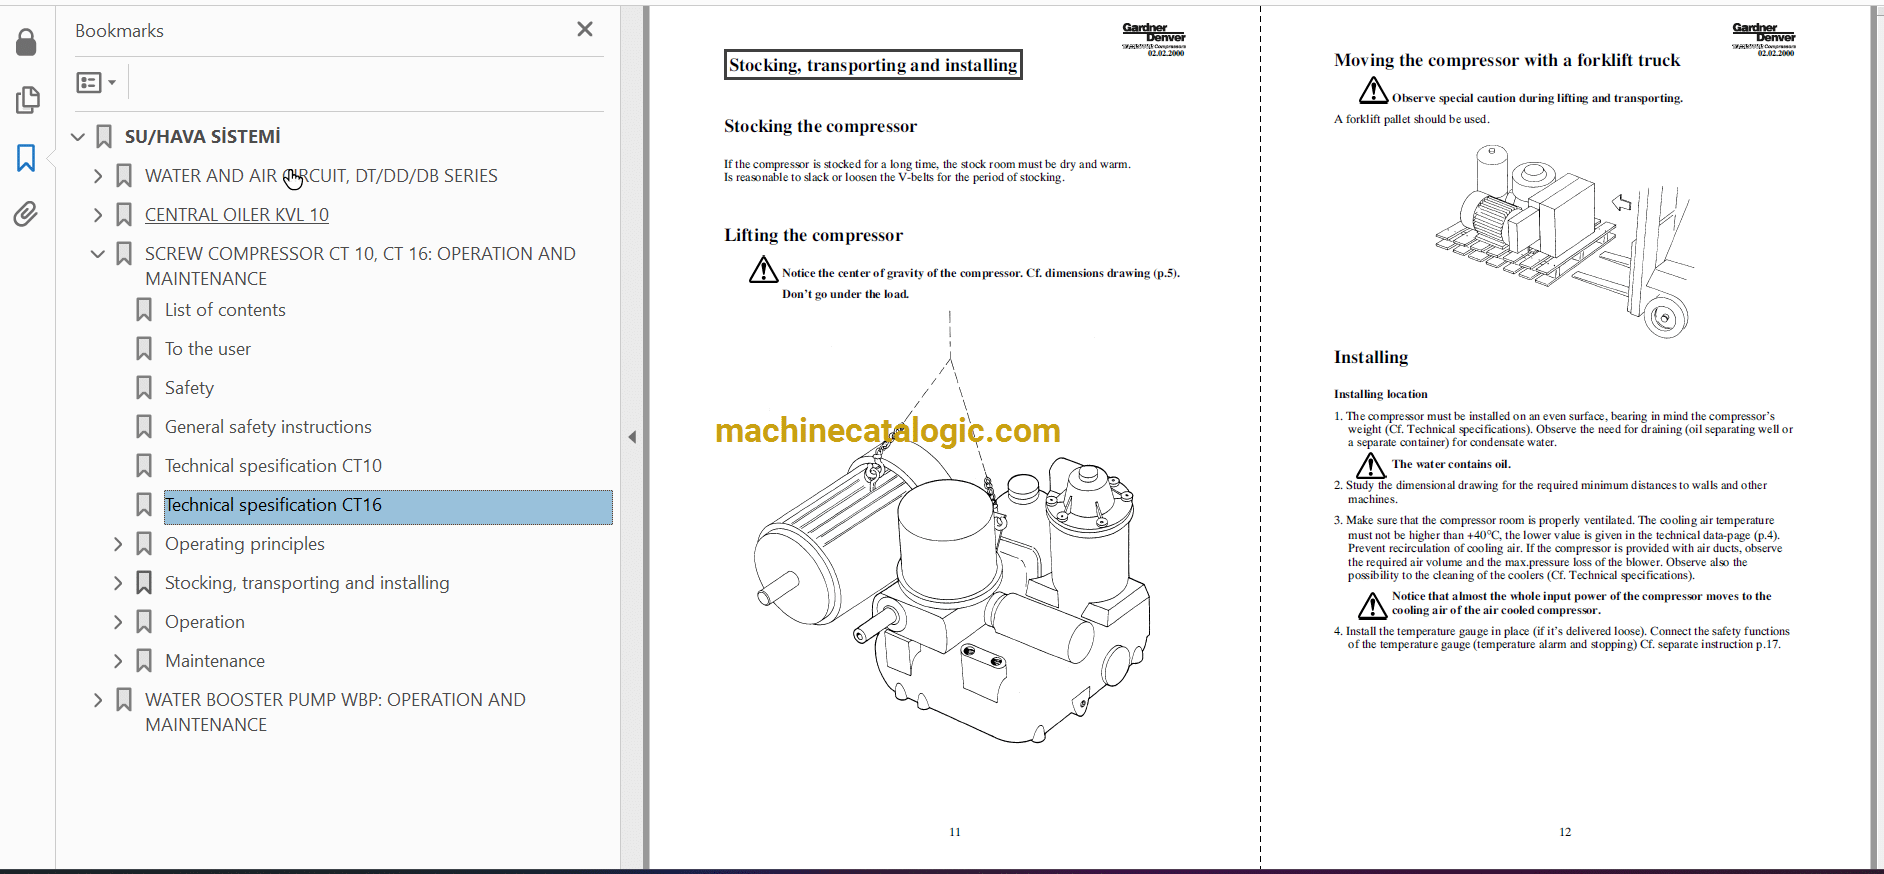Open WATER BOOSTER PUMP WBP: OPERATION AND MAINTENANCE bookmark

pyautogui.click(x=335, y=712)
